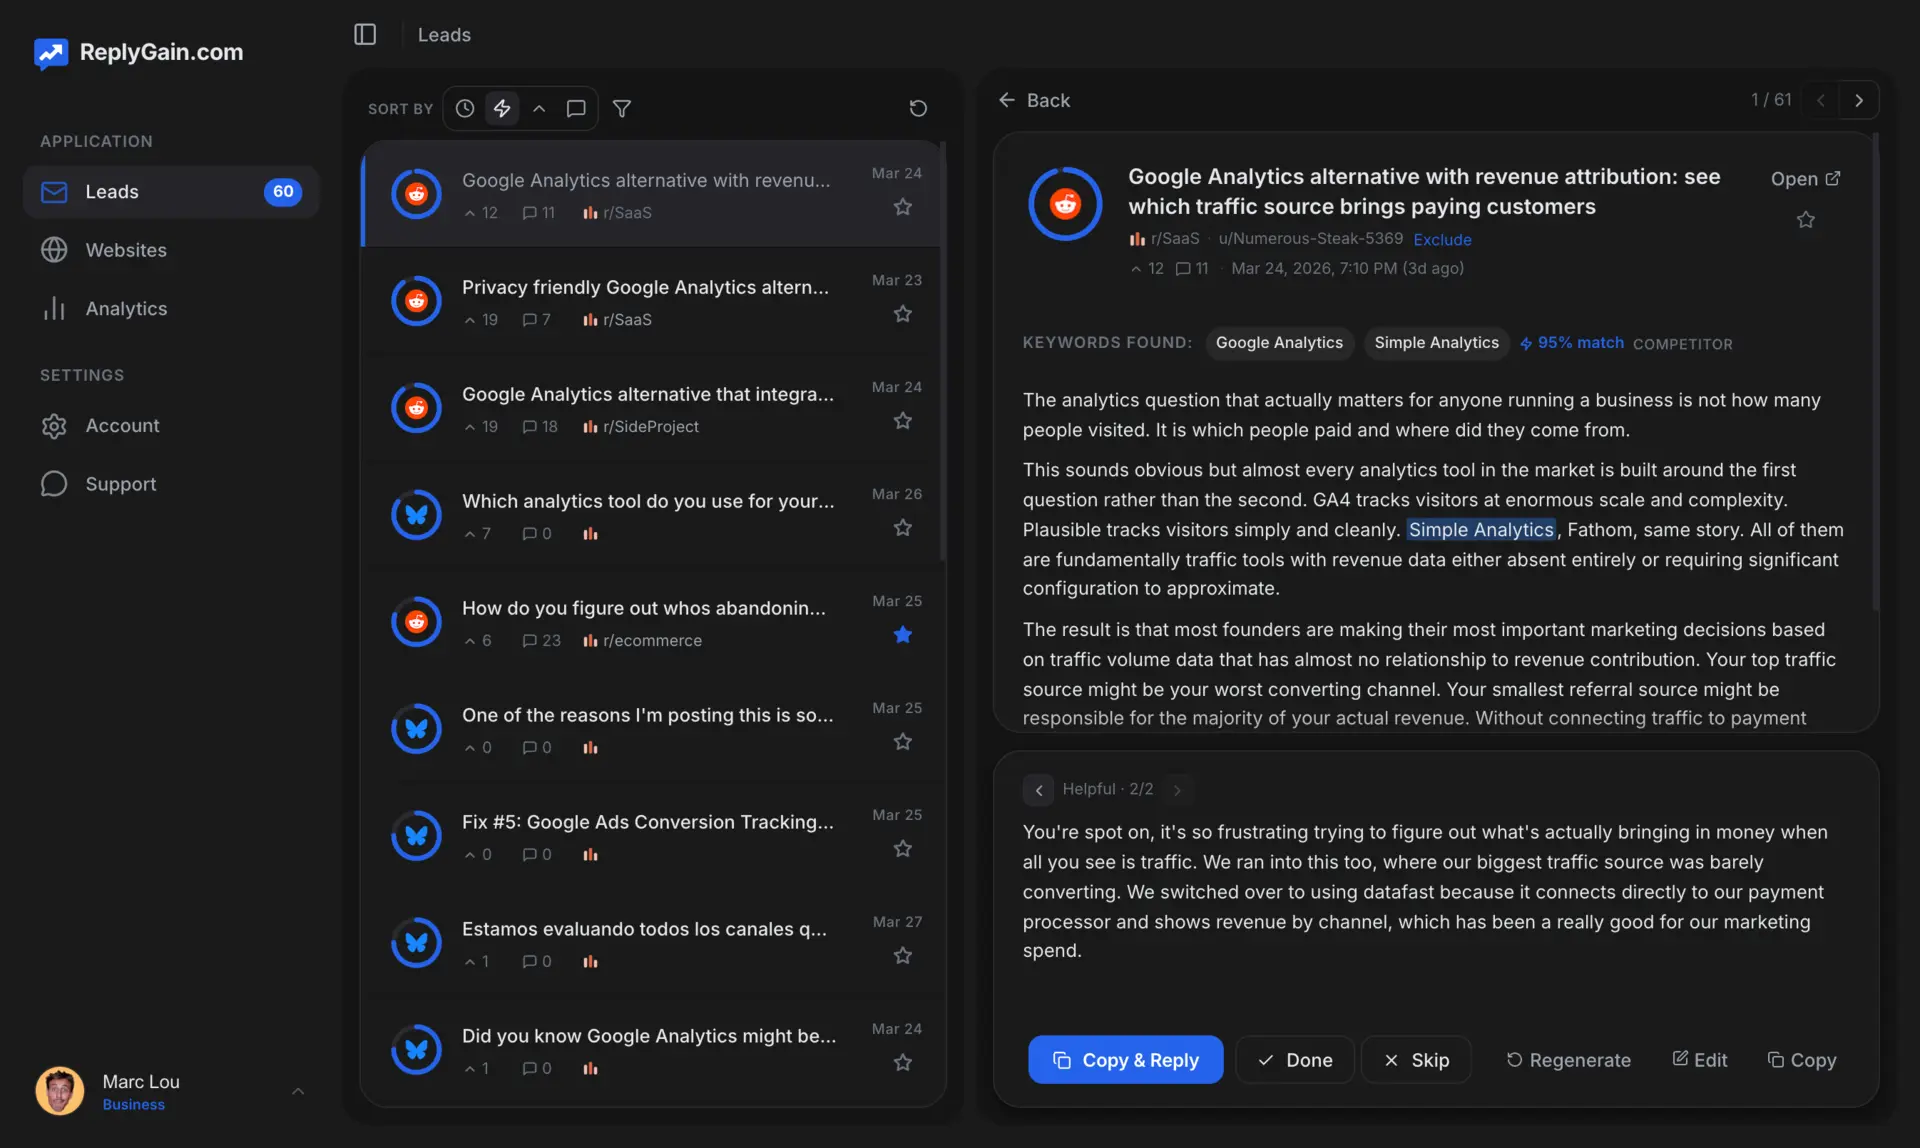This screenshot has height=1148, width=1920.
Task: Click the ReplyGain.com logo icon
Action: pyautogui.click(x=51, y=52)
